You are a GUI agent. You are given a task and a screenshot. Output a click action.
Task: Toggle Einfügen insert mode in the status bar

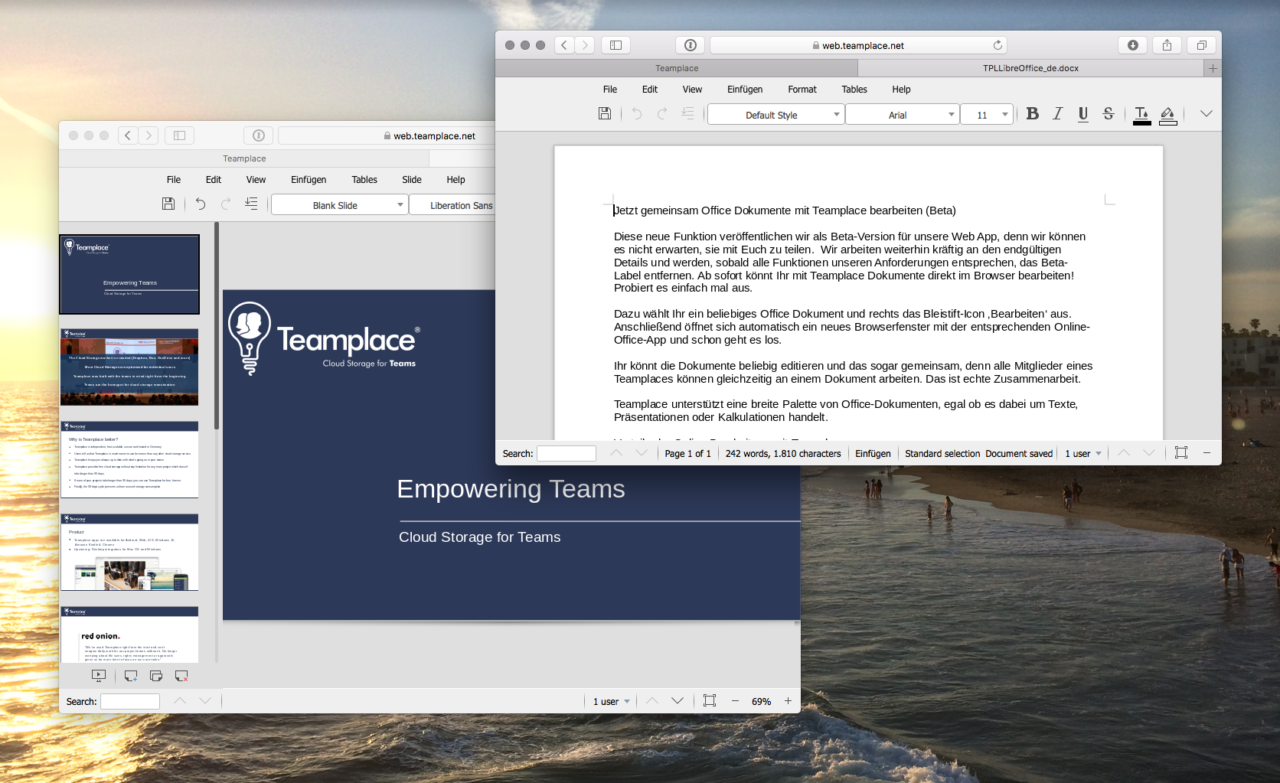click(873, 453)
